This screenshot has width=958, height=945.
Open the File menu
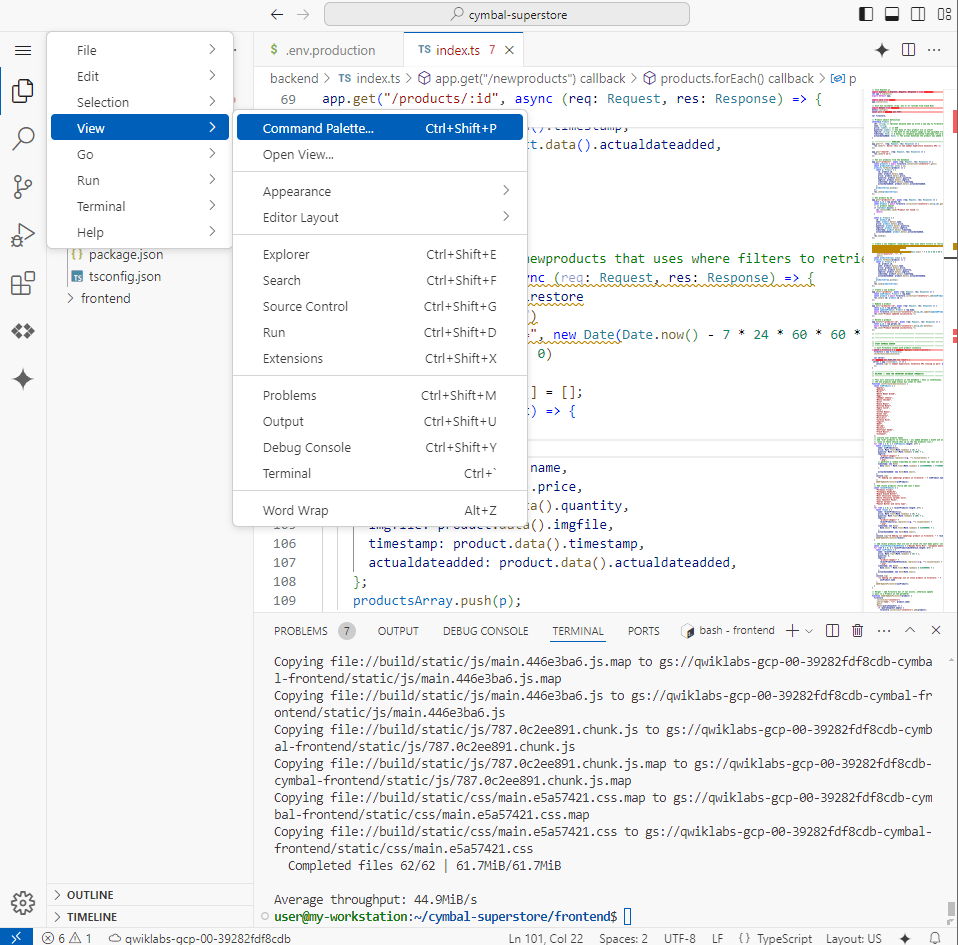point(140,50)
